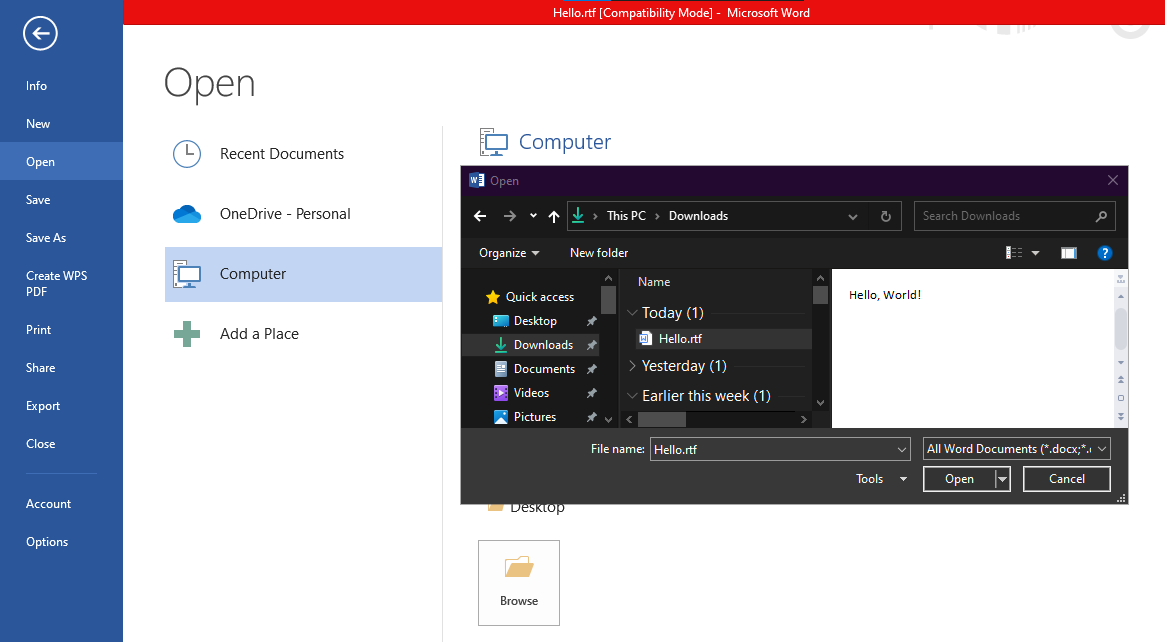Click the dialog back navigation arrow

pyautogui.click(x=480, y=216)
